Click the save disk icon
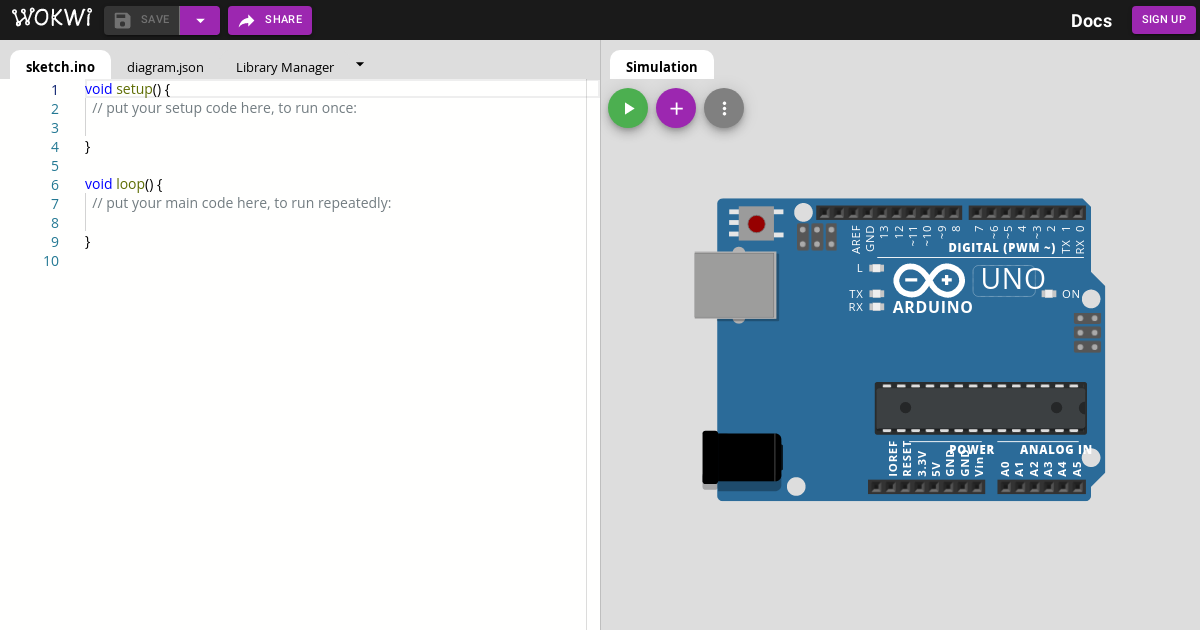 point(123,19)
